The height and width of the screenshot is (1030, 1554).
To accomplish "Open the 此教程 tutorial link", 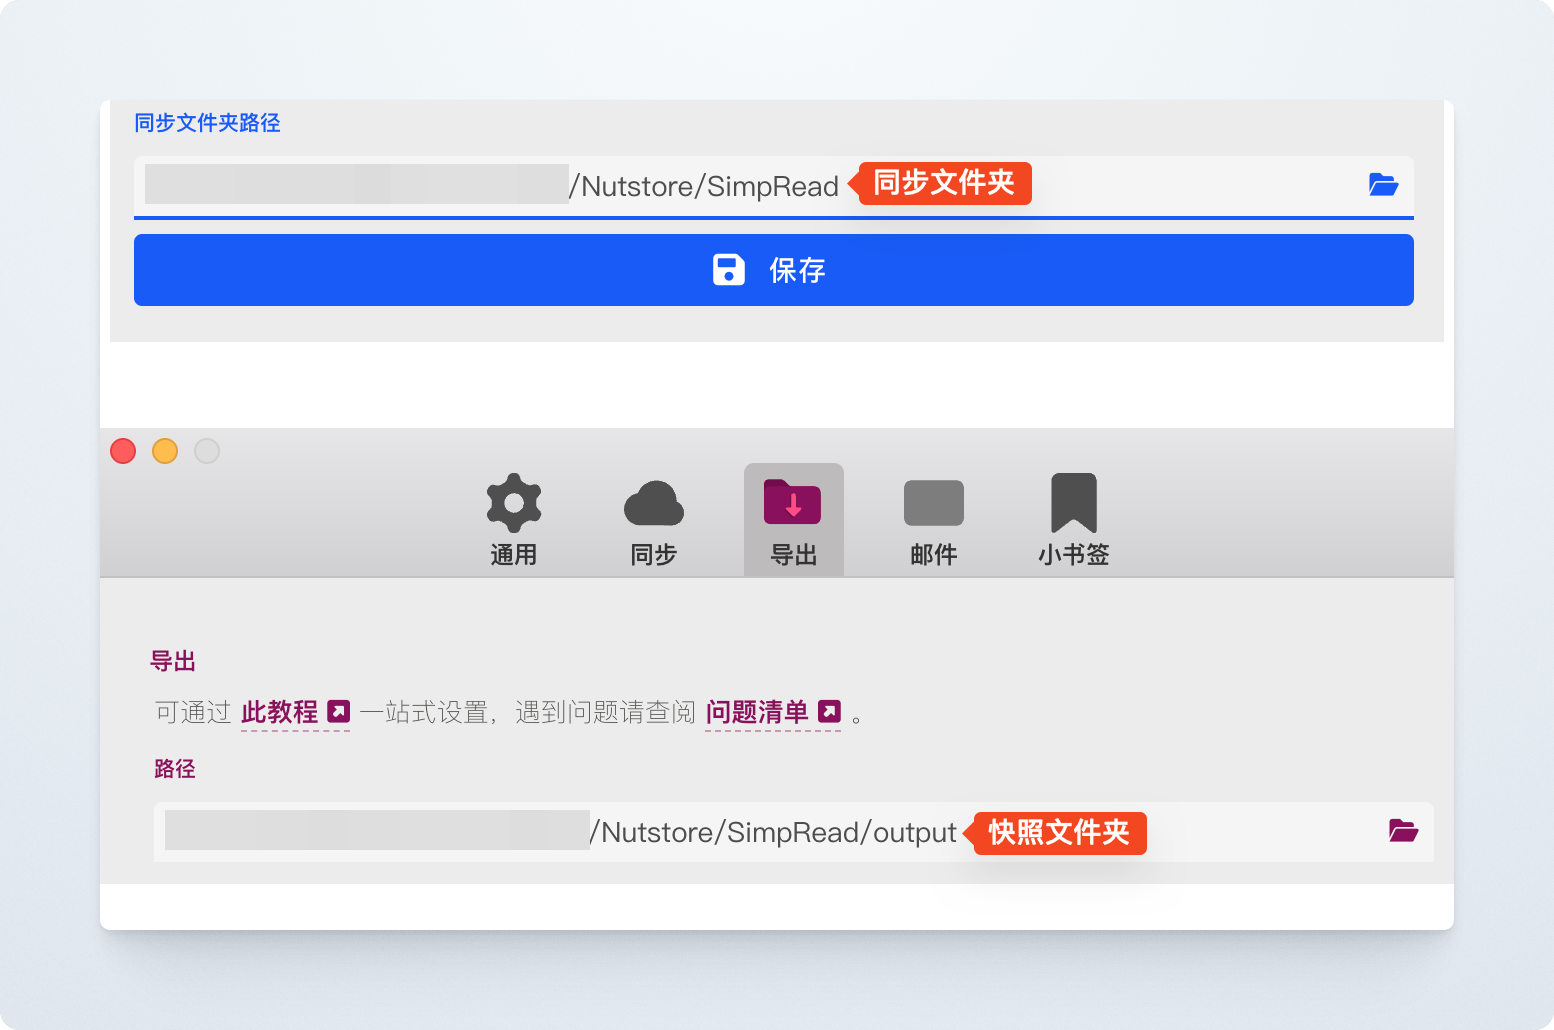I will click(282, 711).
